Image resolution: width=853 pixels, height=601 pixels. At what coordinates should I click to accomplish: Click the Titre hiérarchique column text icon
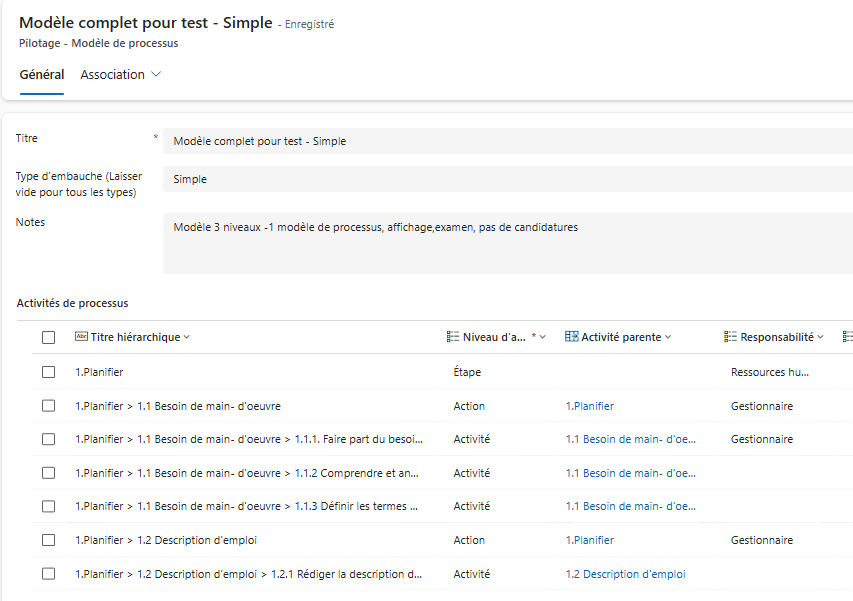[x=82, y=337]
